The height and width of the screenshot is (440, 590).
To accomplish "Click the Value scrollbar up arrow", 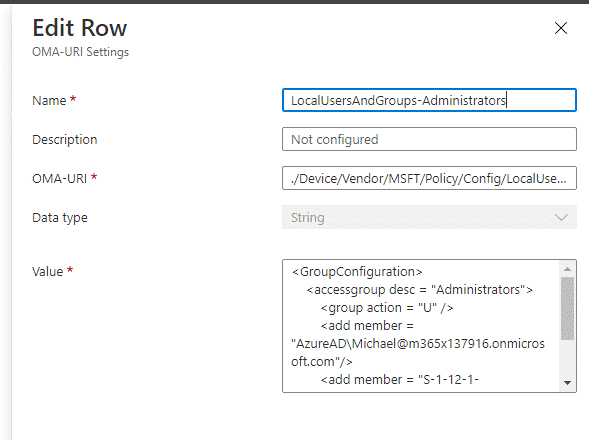I will point(567,269).
